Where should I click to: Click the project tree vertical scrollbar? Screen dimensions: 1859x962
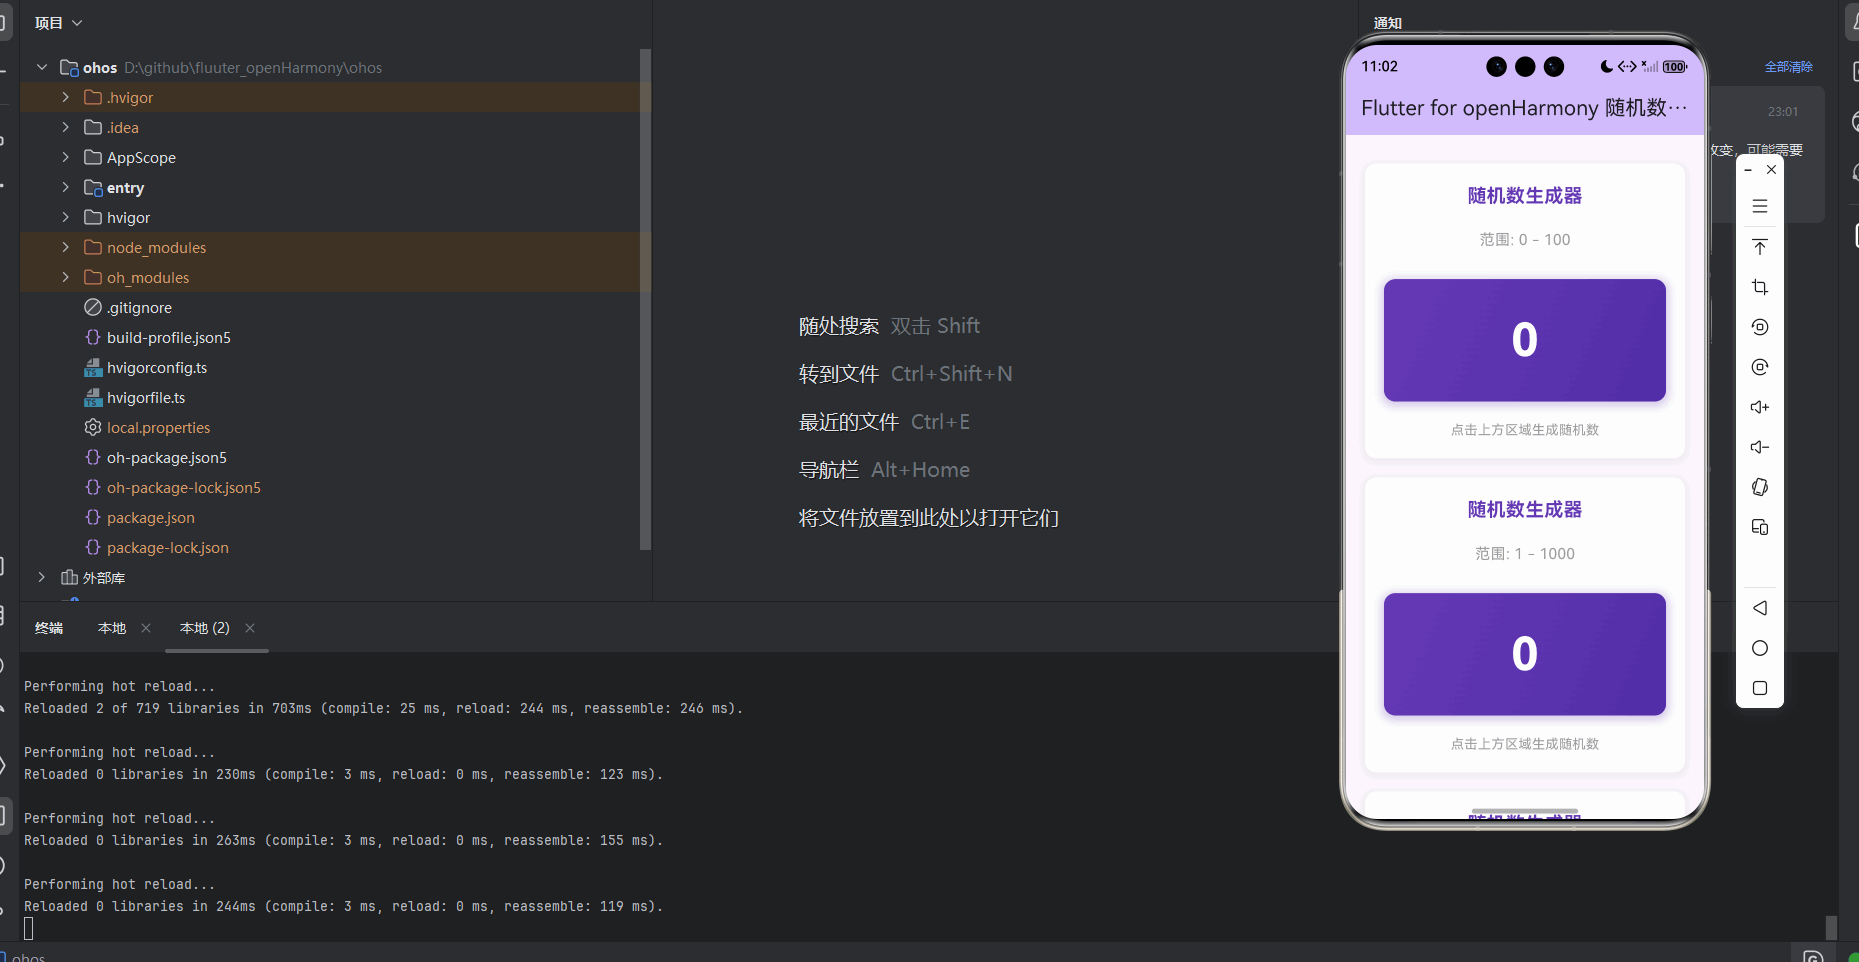coord(645,299)
